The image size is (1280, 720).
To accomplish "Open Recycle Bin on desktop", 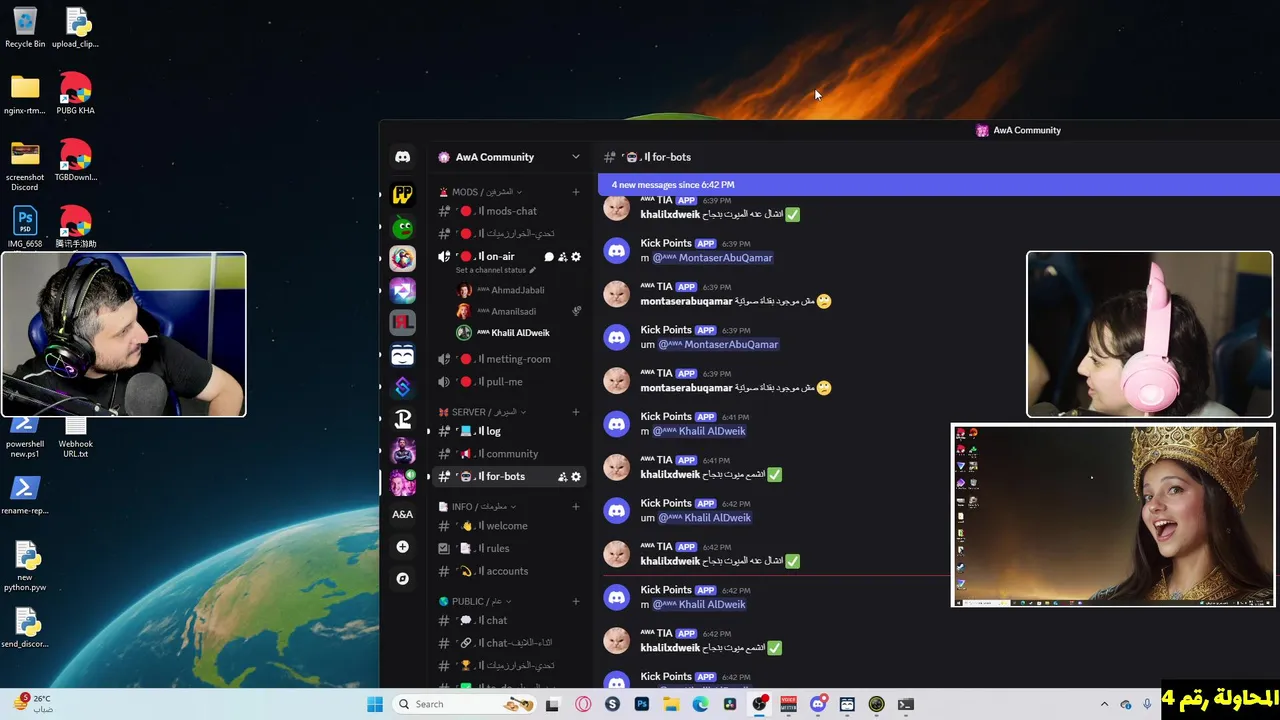I will tap(25, 28).
